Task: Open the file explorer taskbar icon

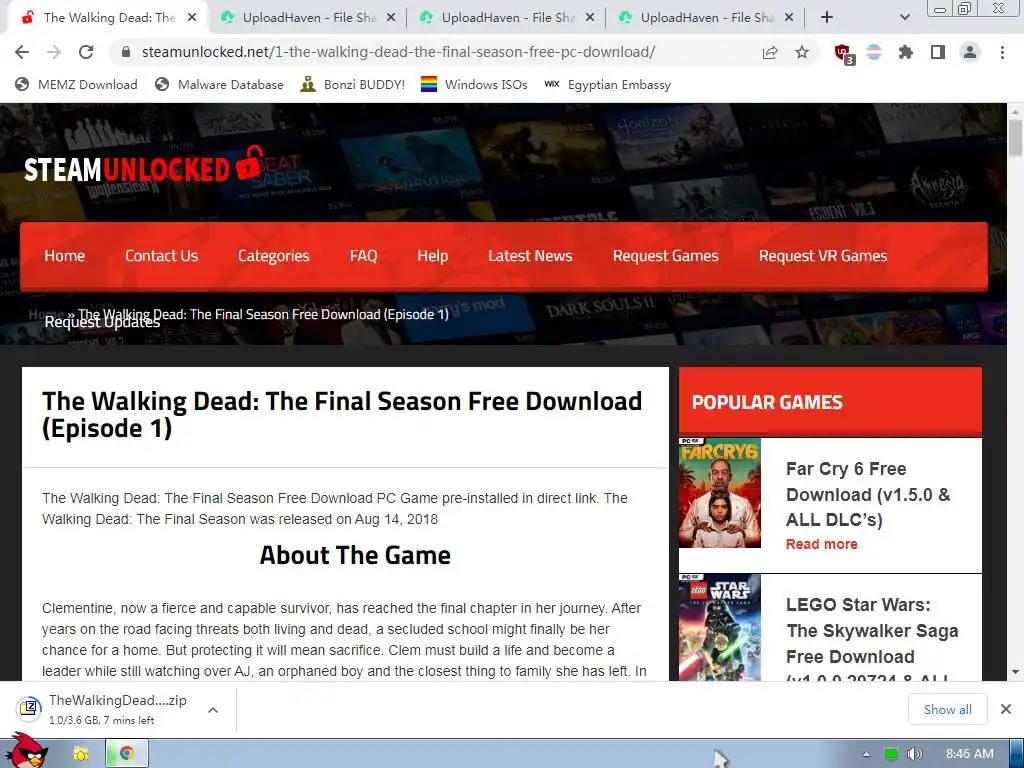Action: pyautogui.click(x=80, y=754)
